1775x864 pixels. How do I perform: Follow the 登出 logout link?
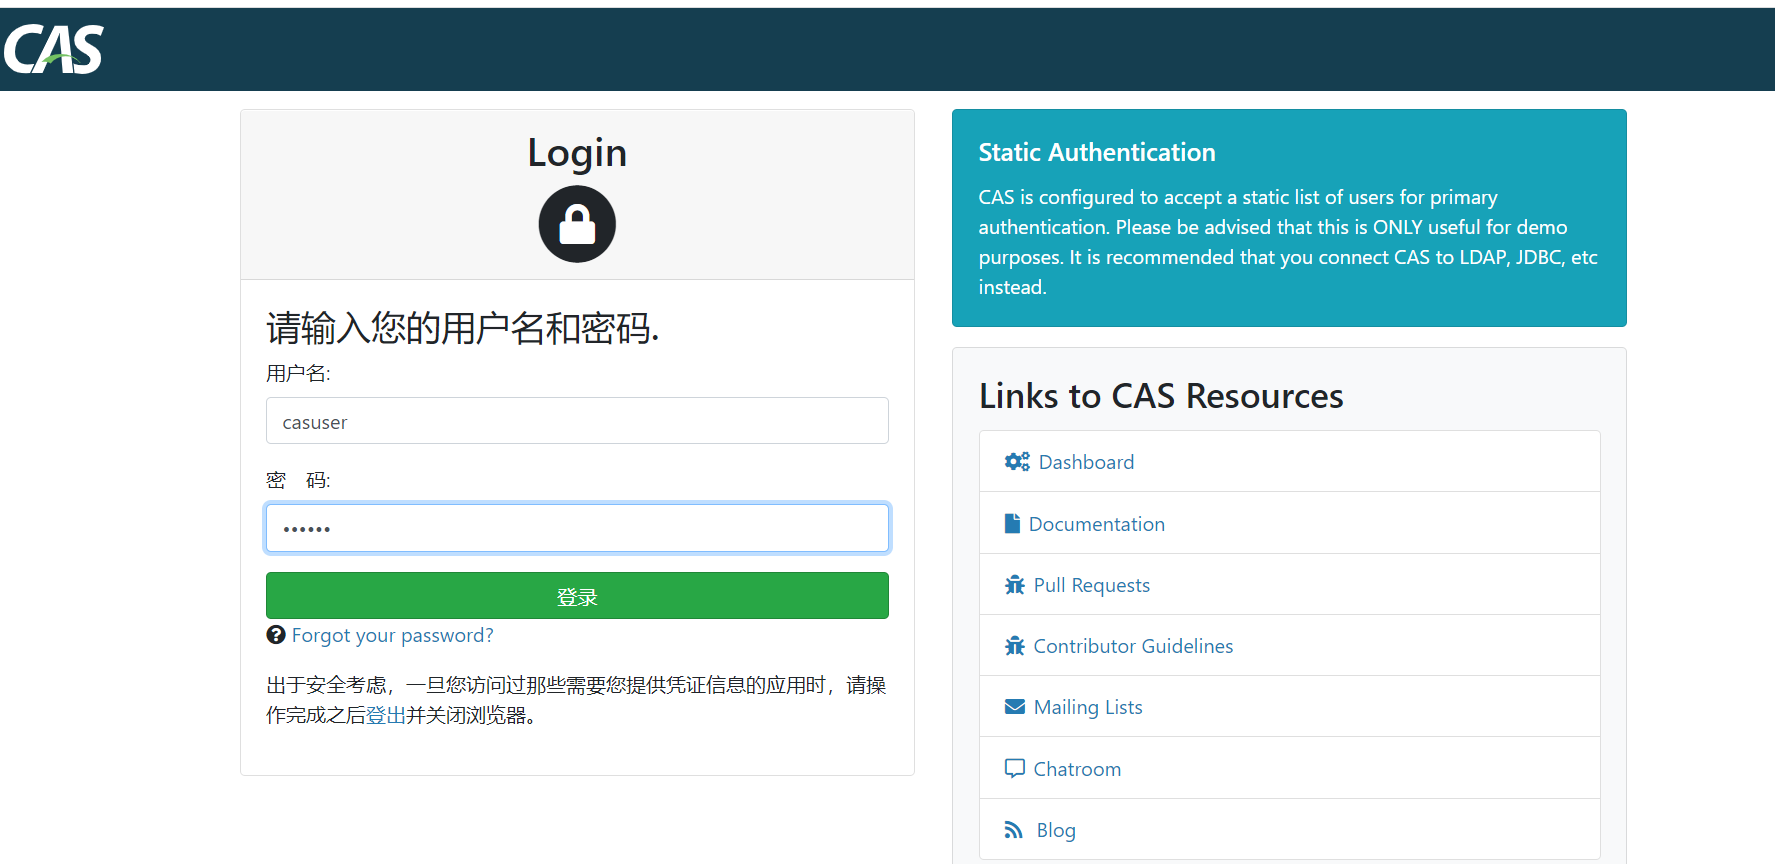[386, 715]
